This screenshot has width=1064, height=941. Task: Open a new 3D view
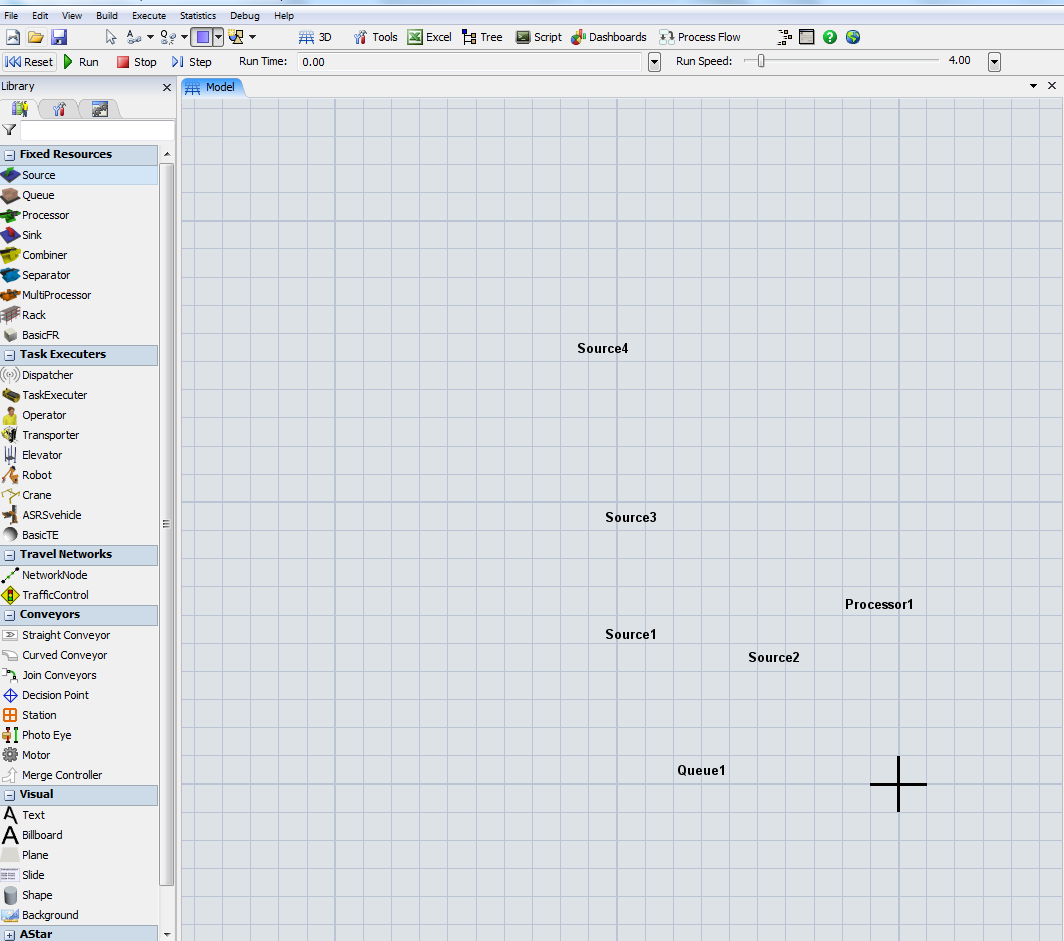click(315, 37)
